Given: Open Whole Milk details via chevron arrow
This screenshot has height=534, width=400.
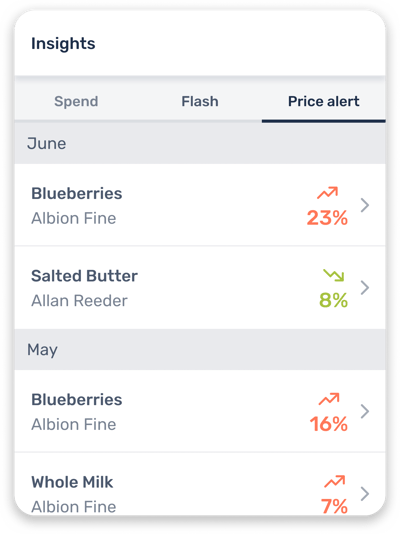Looking at the screenshot, I should coord(365,494).
